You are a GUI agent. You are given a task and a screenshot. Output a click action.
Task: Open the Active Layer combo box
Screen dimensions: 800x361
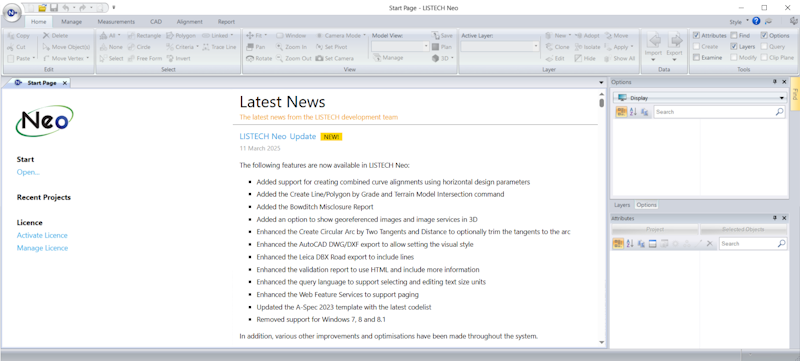[x=500, y=46]
